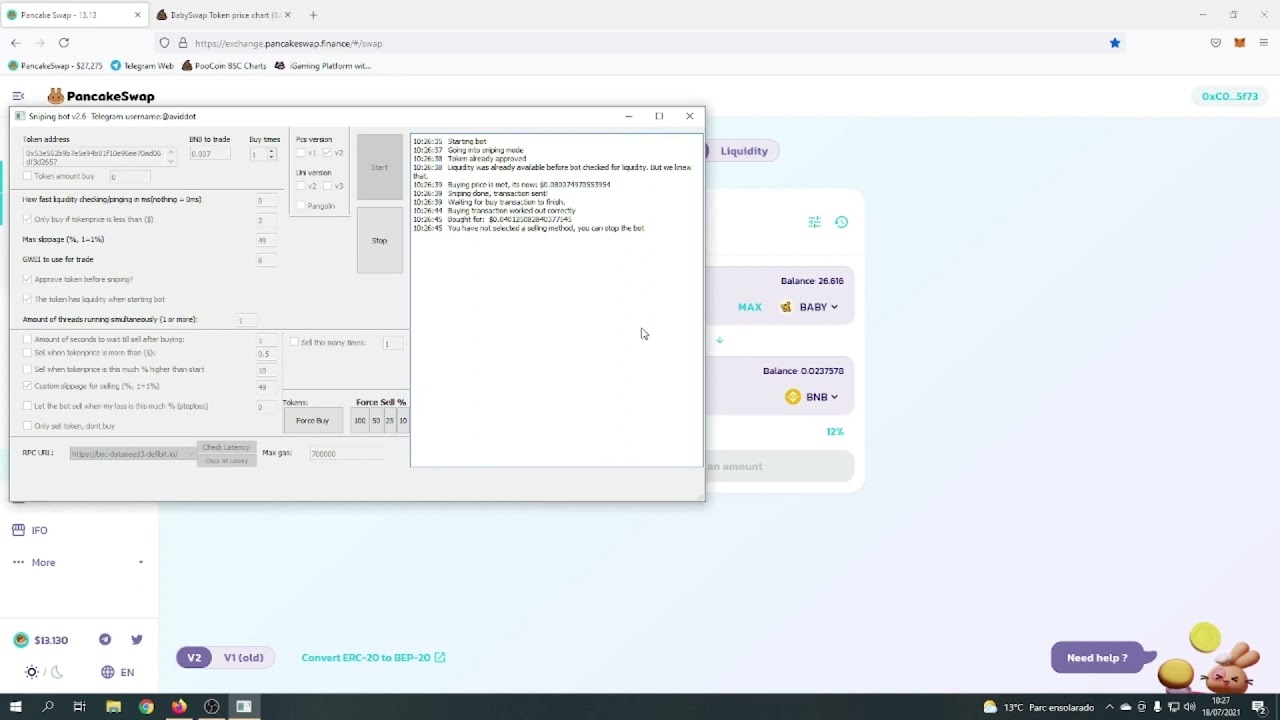Screen dimensions: 1280x720
Task: Bookmark star icon in address bar
Action: coord(1115,43)
